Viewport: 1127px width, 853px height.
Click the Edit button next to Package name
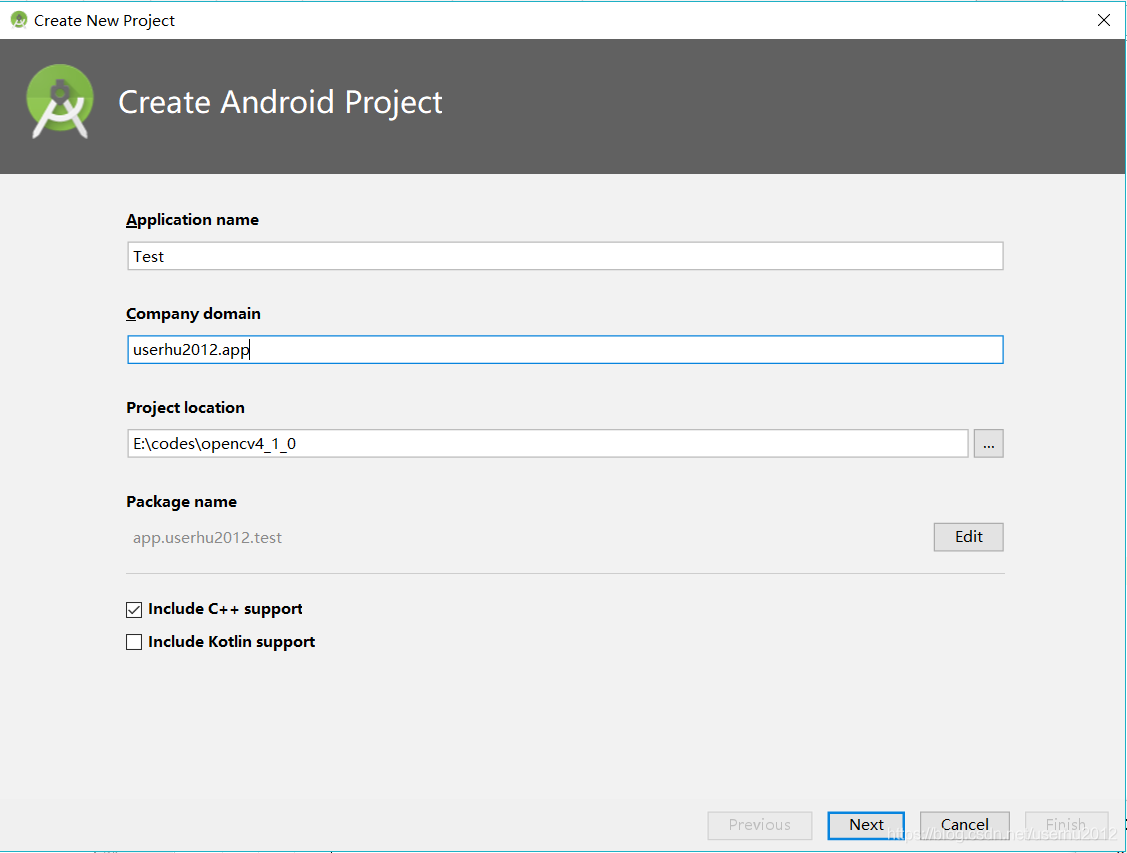967,537
